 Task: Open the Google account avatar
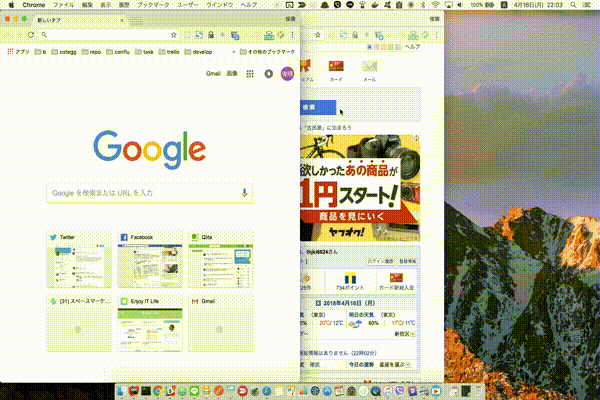(x=286, y=73)
